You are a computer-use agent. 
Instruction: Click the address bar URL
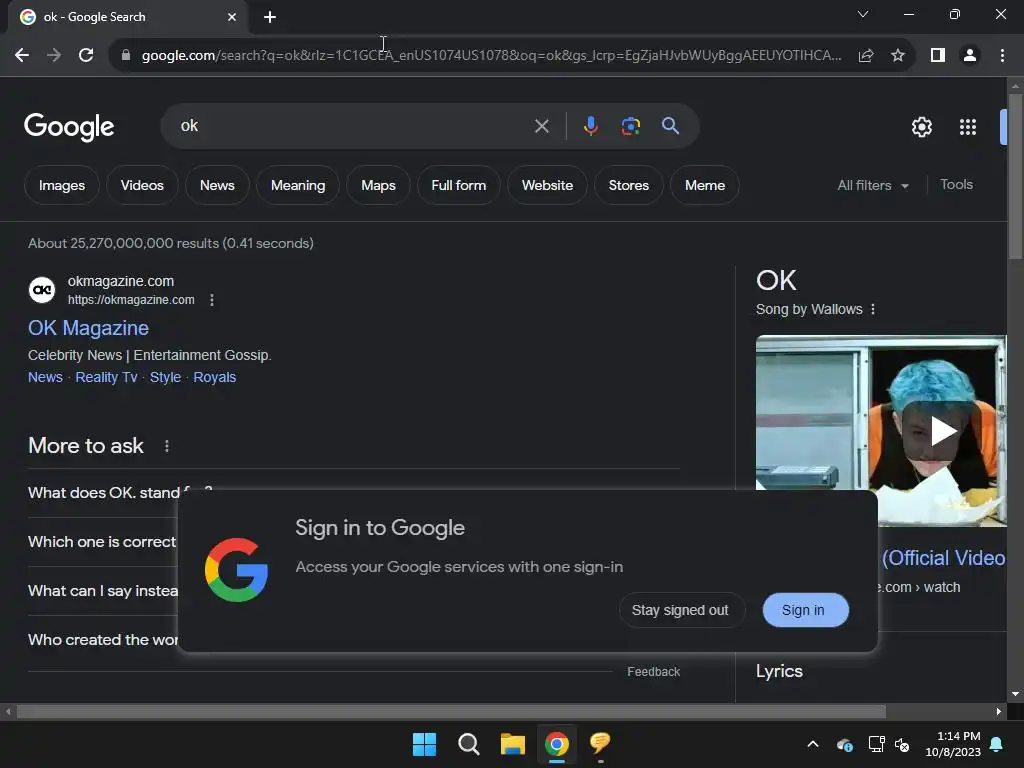pyautogui.click(x=491, y=56)
